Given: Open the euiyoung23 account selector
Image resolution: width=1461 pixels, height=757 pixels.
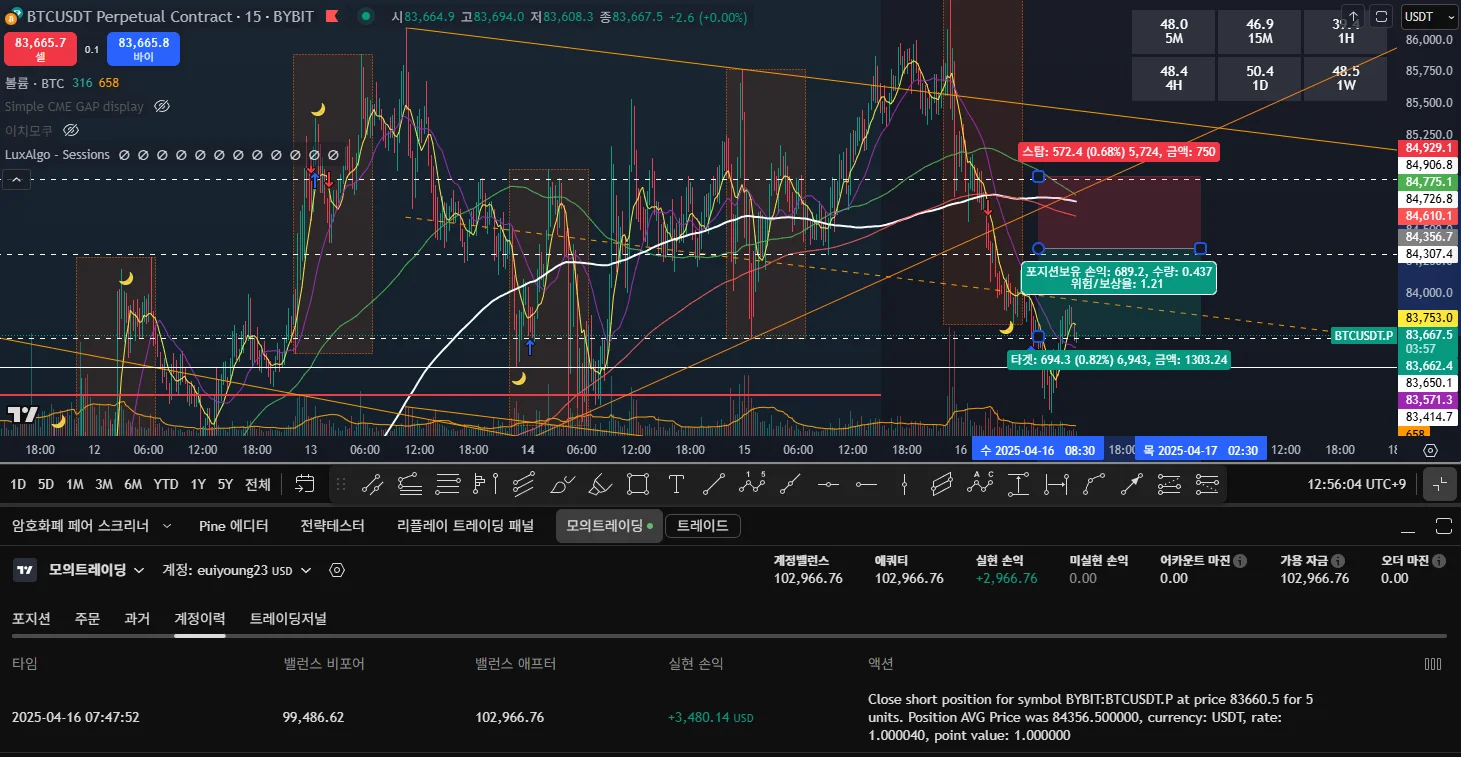Looking at the screenshot, I should [x=237, y=570].
